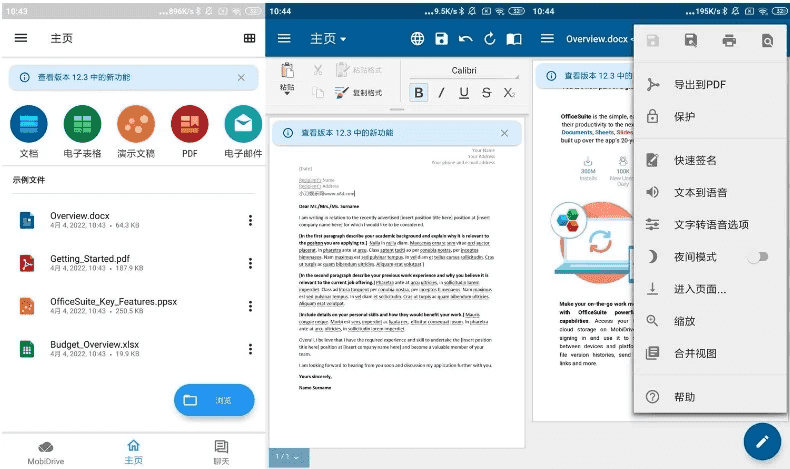Tap the red PDF icon
The image size is (790, 469).
189,125
